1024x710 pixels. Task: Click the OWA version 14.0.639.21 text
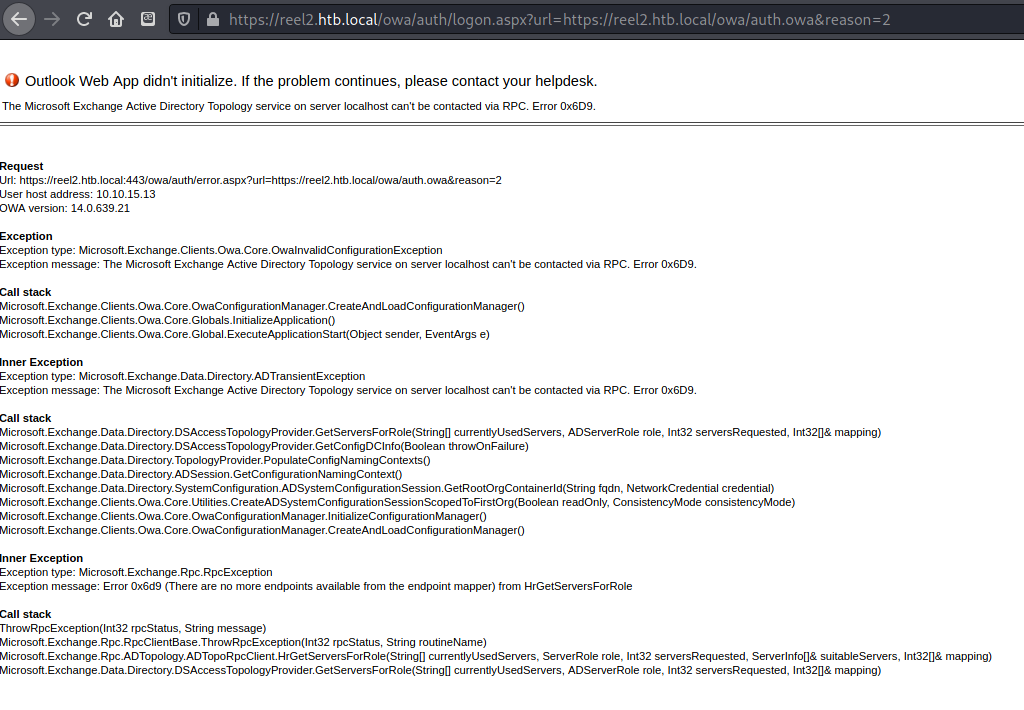[x=65, y=208]
